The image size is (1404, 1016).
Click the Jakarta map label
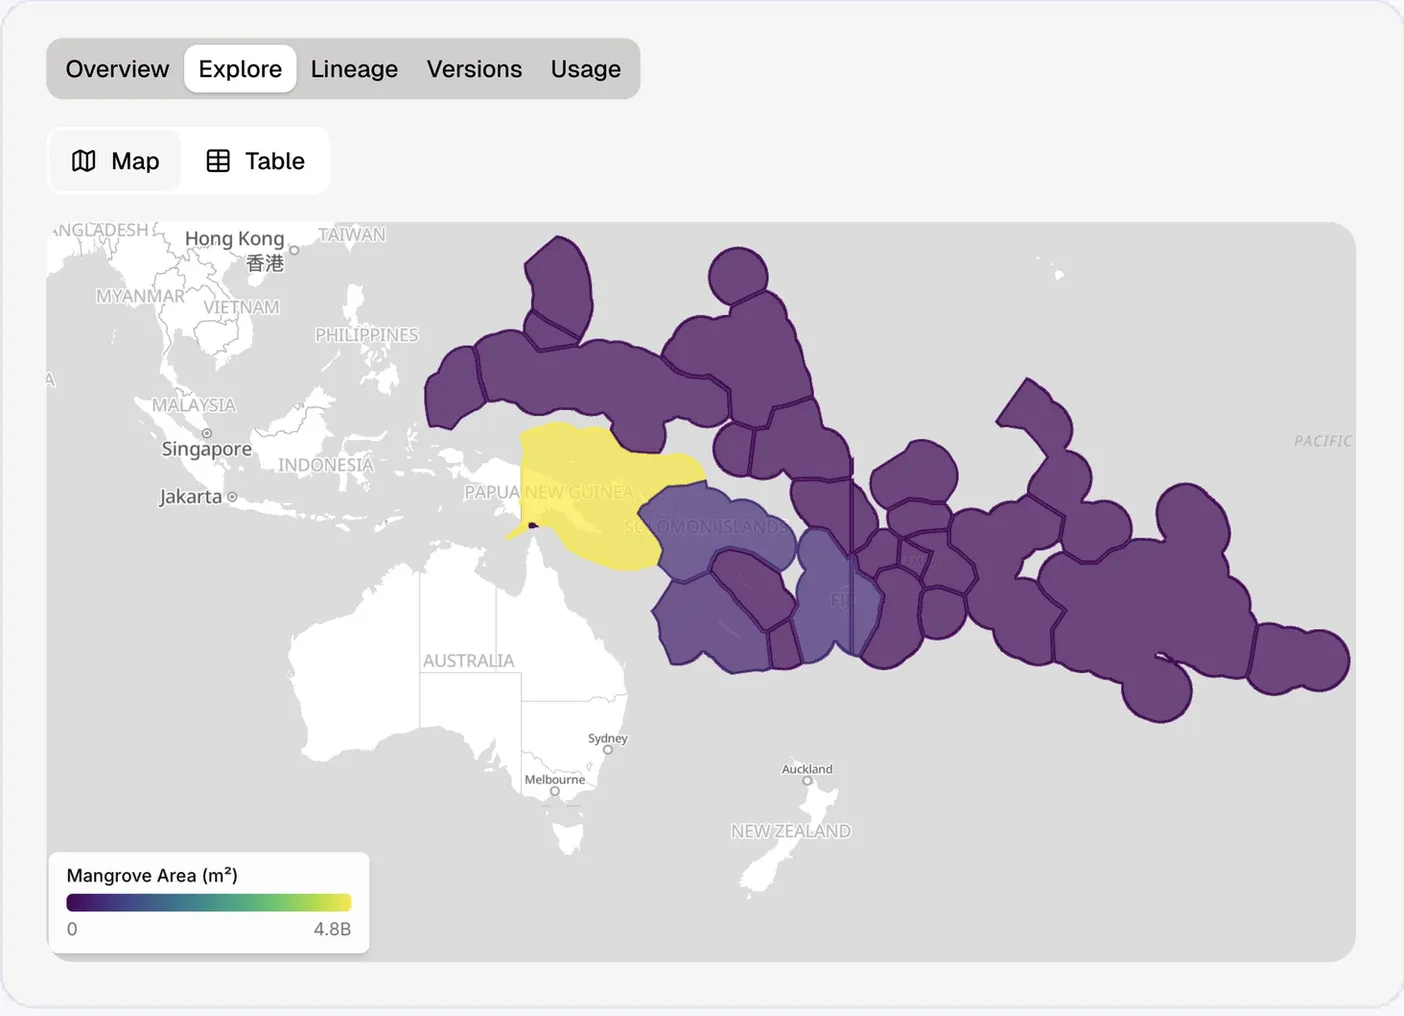[x=190, y=496]
